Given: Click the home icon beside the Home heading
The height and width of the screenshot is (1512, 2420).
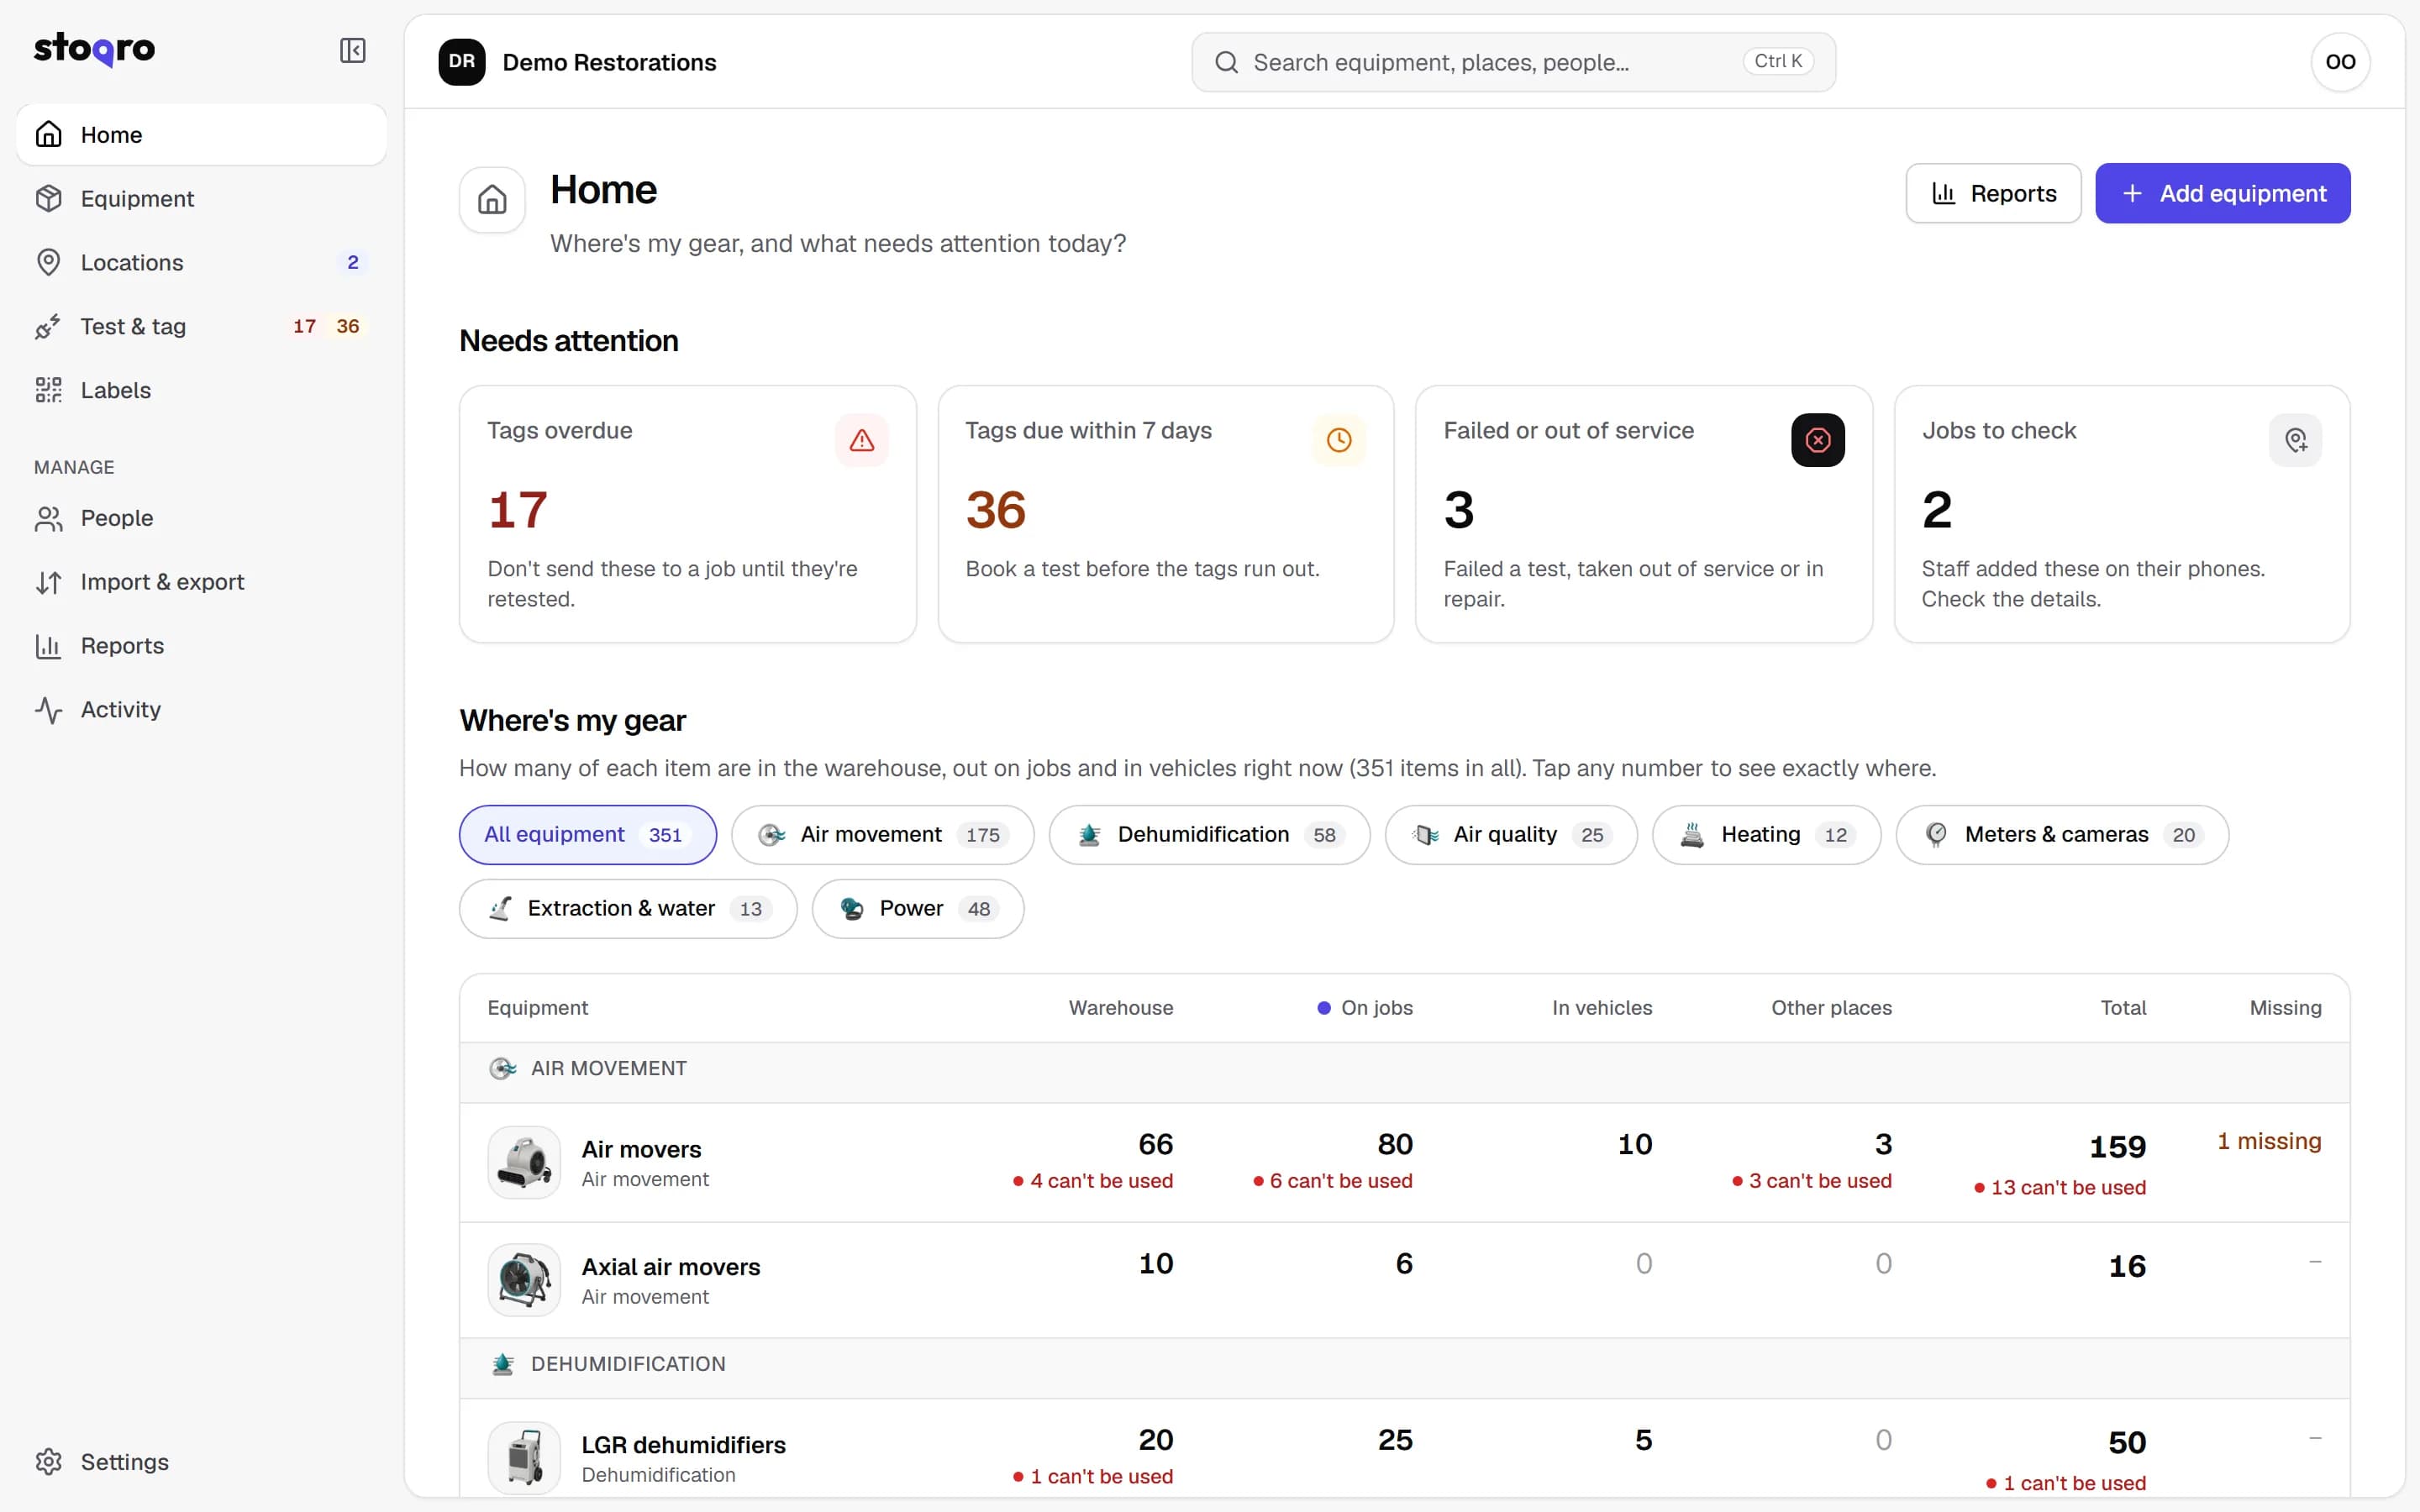Looking at the screenshot, I should 492,200.
